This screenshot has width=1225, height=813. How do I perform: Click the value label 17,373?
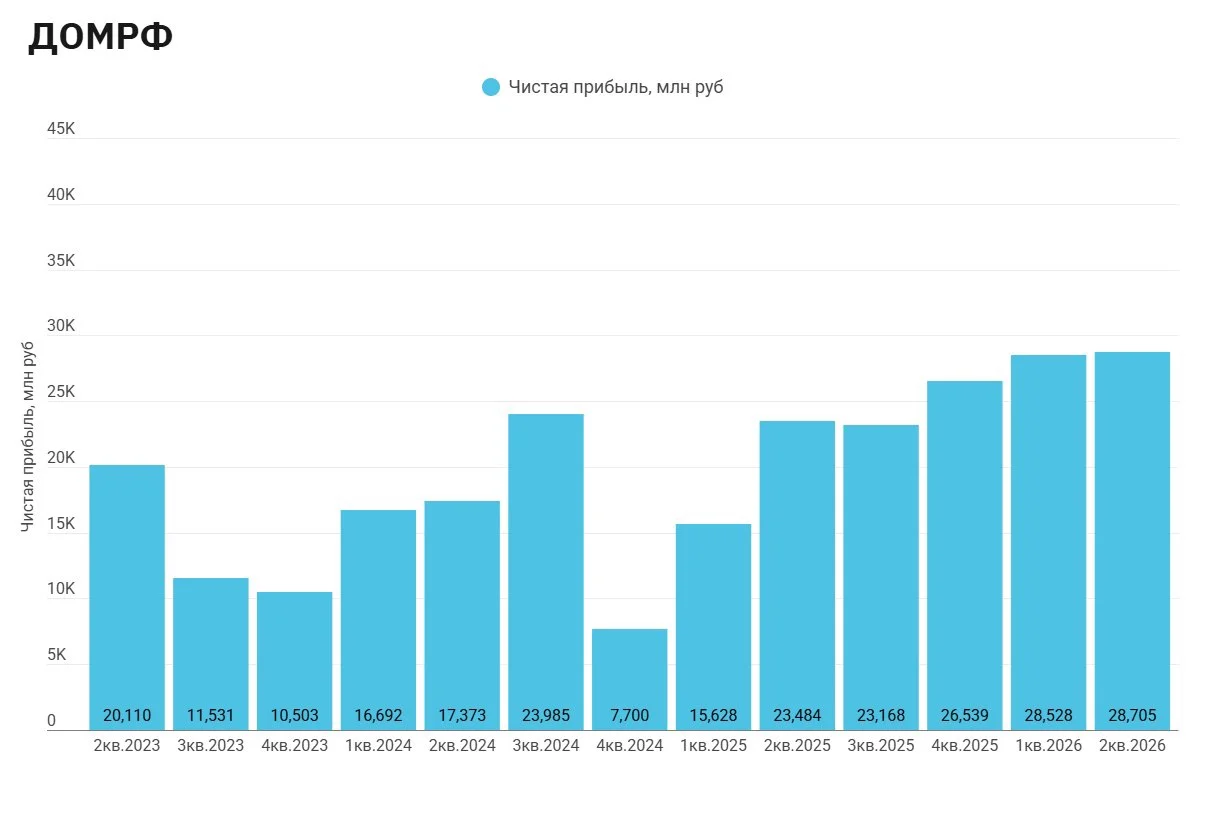point(462,716)
